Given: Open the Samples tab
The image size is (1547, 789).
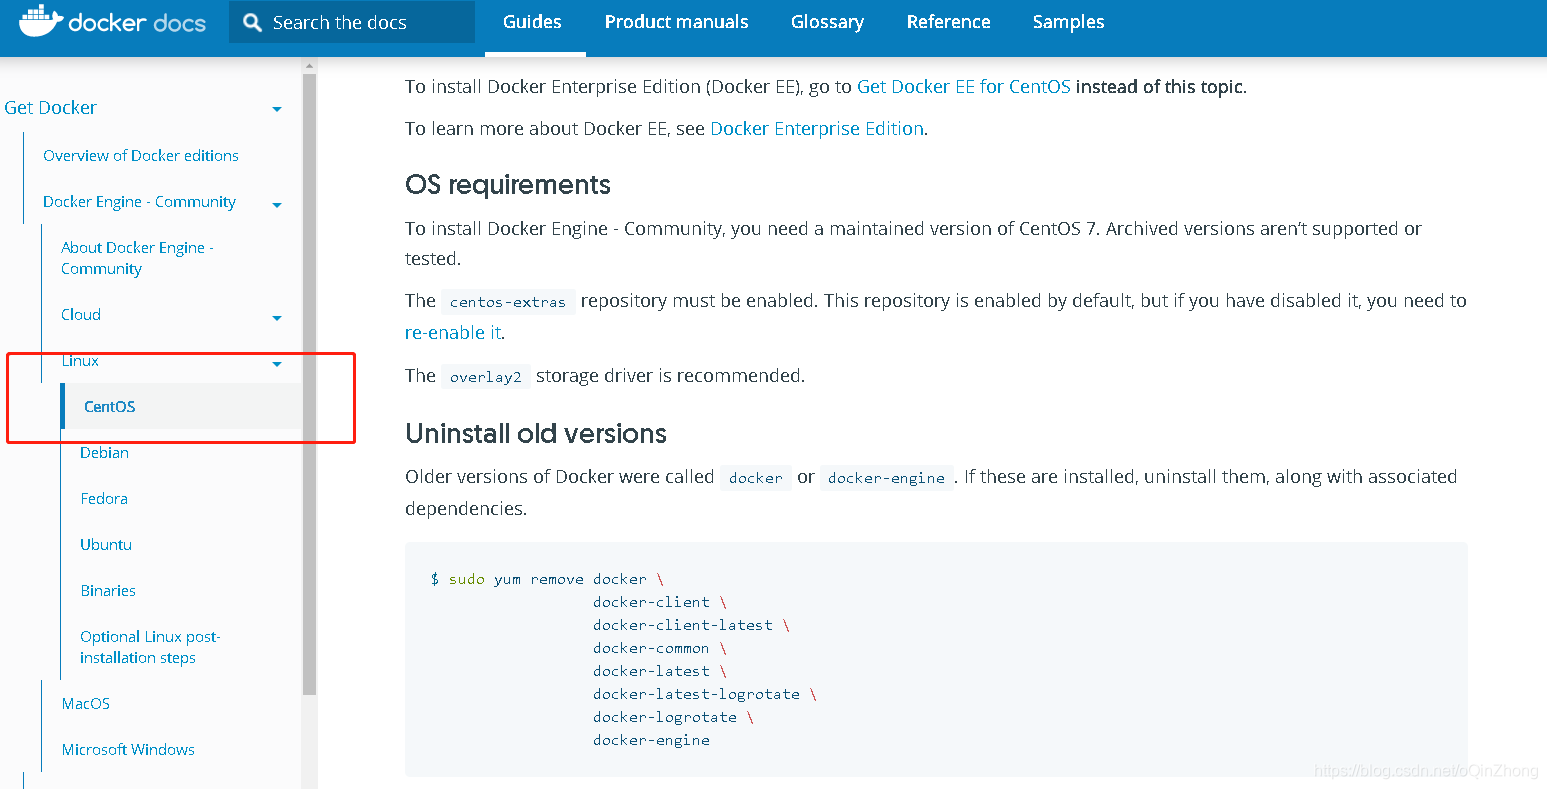Looking at the screenshot, I should click(1068, 22).
